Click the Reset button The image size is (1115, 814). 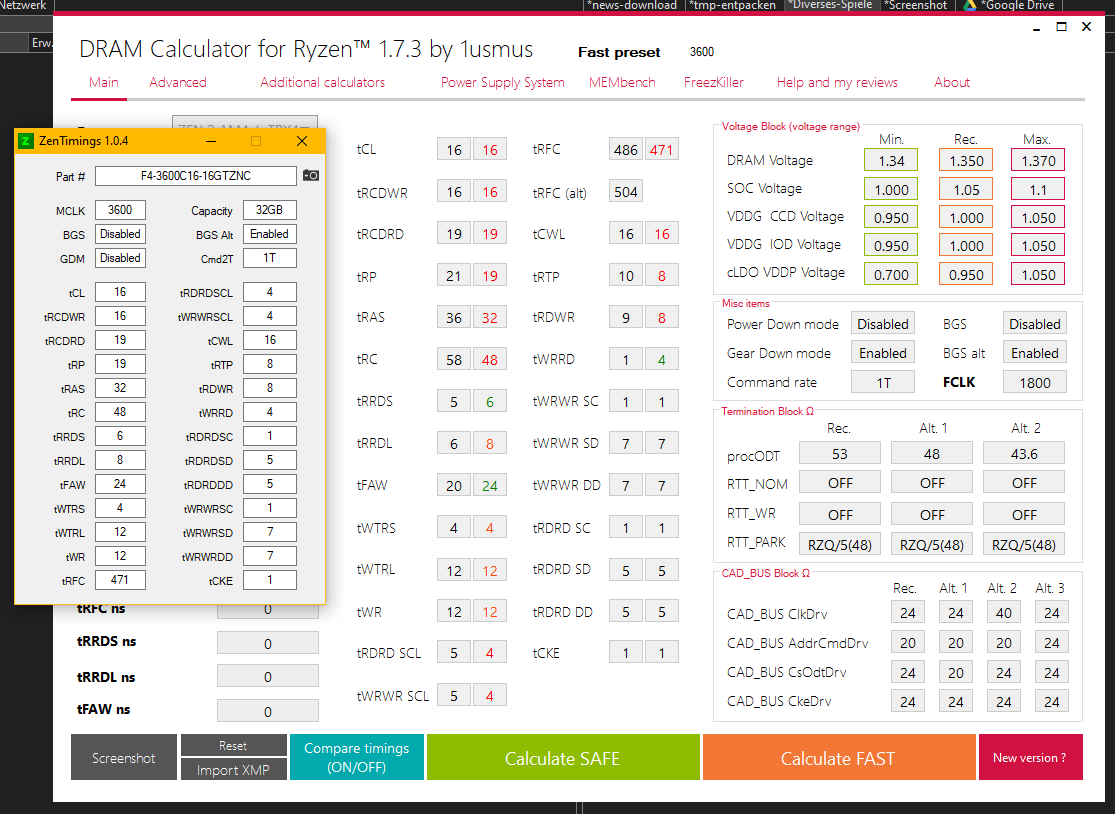tap(234, 745)
